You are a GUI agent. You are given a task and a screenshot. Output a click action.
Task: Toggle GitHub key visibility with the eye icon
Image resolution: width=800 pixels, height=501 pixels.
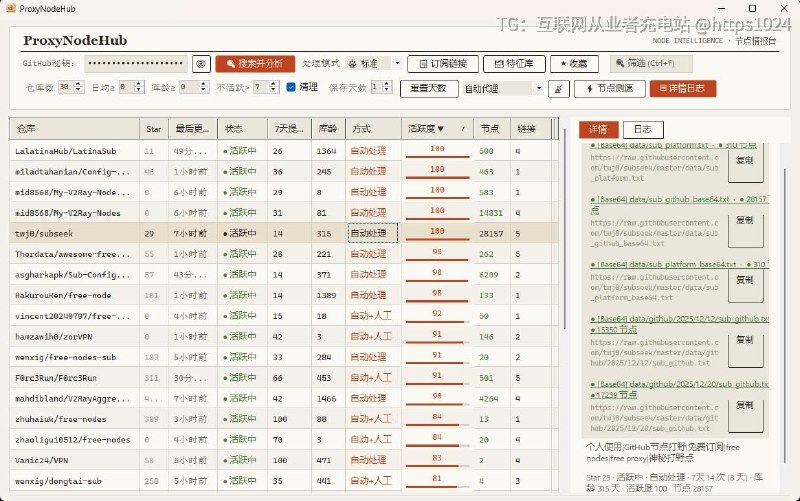tap(201, 64)
